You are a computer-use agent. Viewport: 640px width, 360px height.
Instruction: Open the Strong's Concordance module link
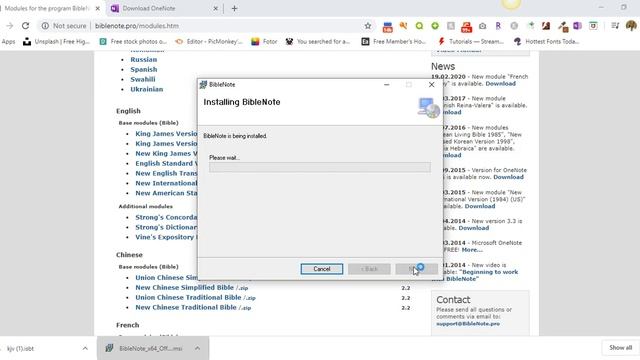166,217
